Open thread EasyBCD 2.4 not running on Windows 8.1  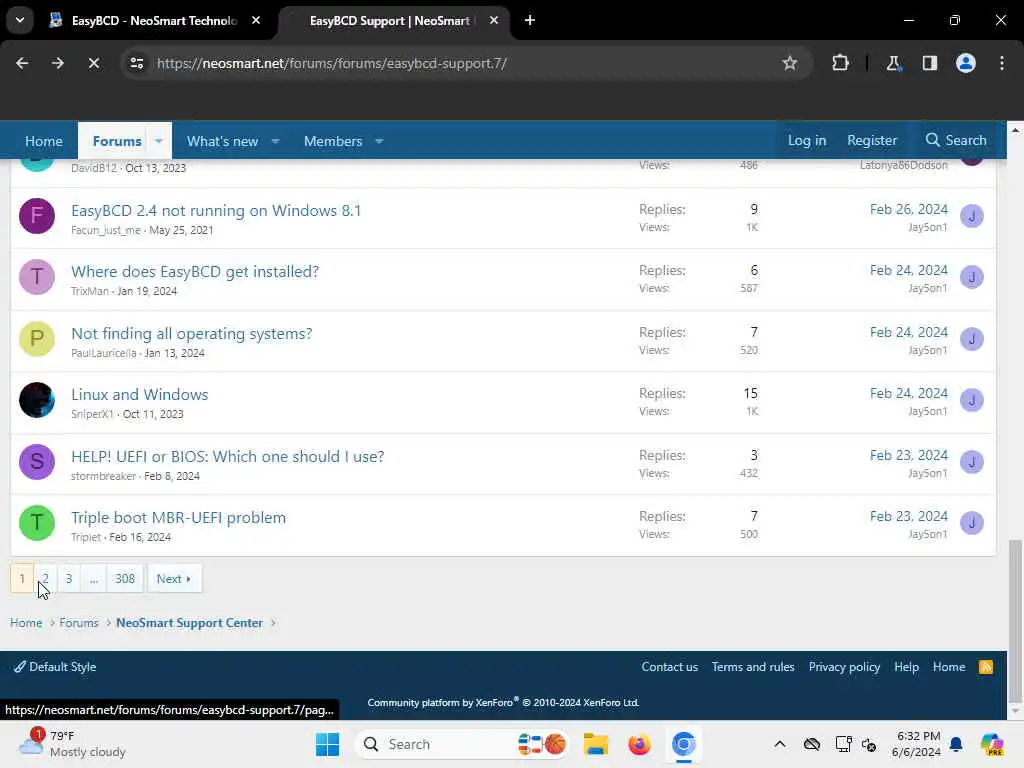pos(216,210)
